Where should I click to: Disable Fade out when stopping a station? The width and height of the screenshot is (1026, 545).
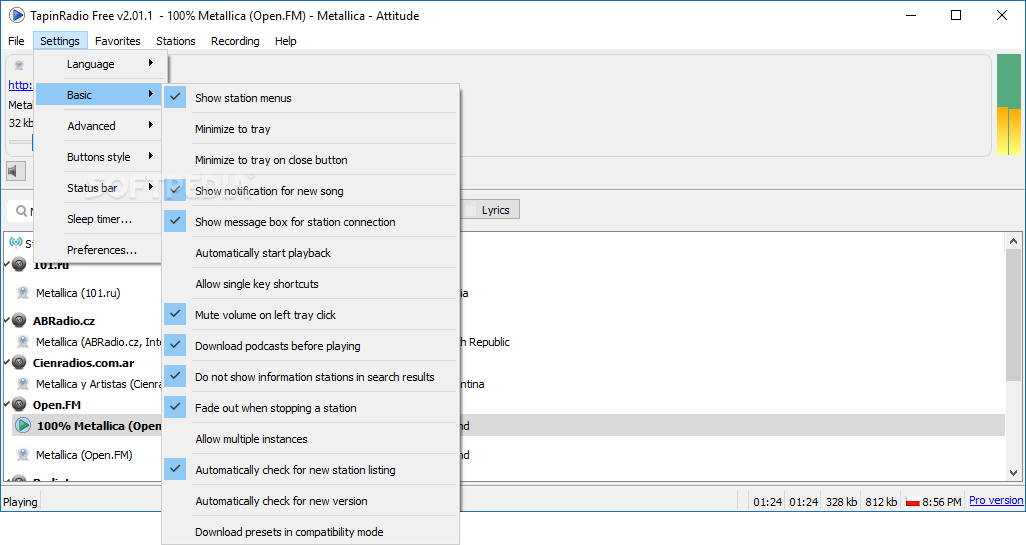pos(311,408)
